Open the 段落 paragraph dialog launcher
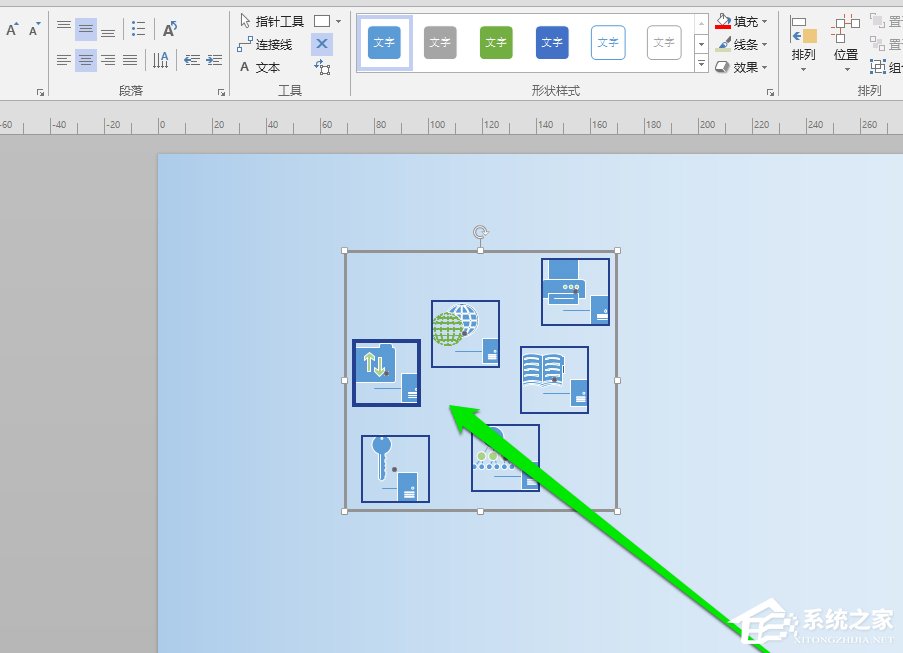Viewport: 903px width, 653px height. pos(220,91)
